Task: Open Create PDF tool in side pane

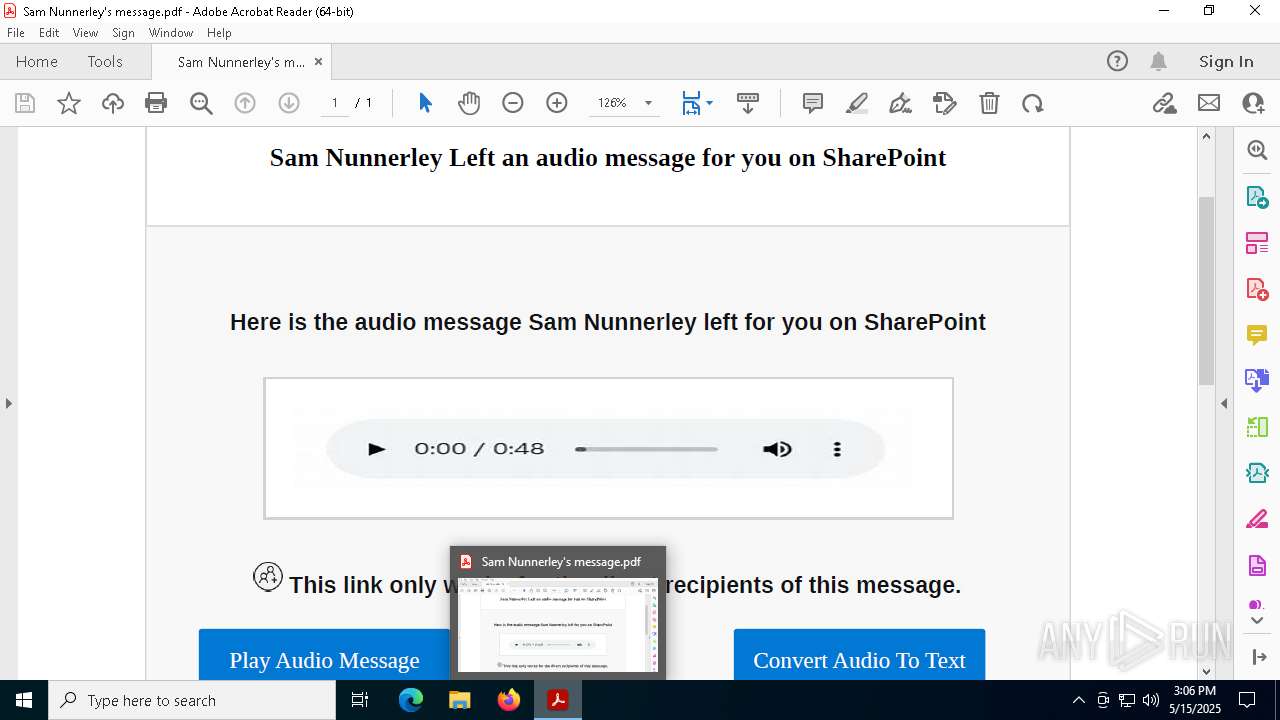Action: 1257,289
